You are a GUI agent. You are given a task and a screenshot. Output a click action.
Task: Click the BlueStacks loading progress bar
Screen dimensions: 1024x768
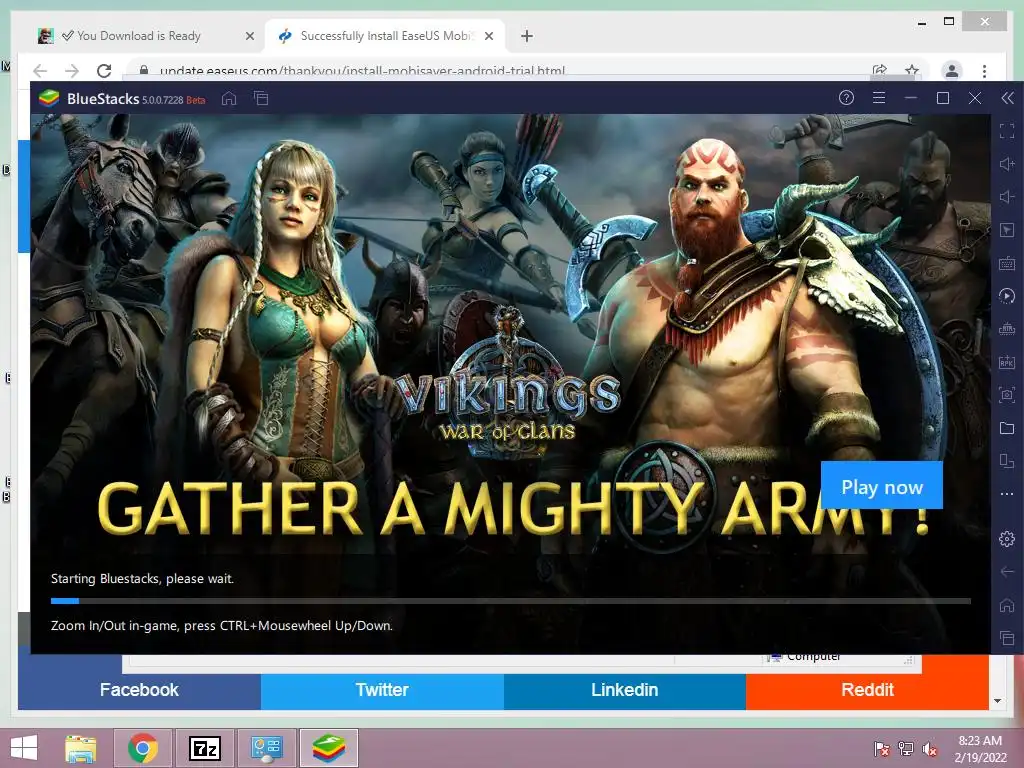[x=511, y=601]
